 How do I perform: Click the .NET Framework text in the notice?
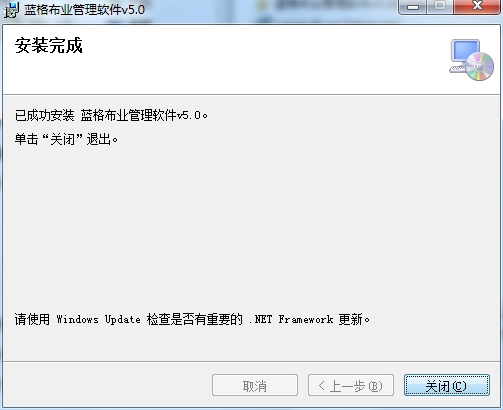coord(291,319)
